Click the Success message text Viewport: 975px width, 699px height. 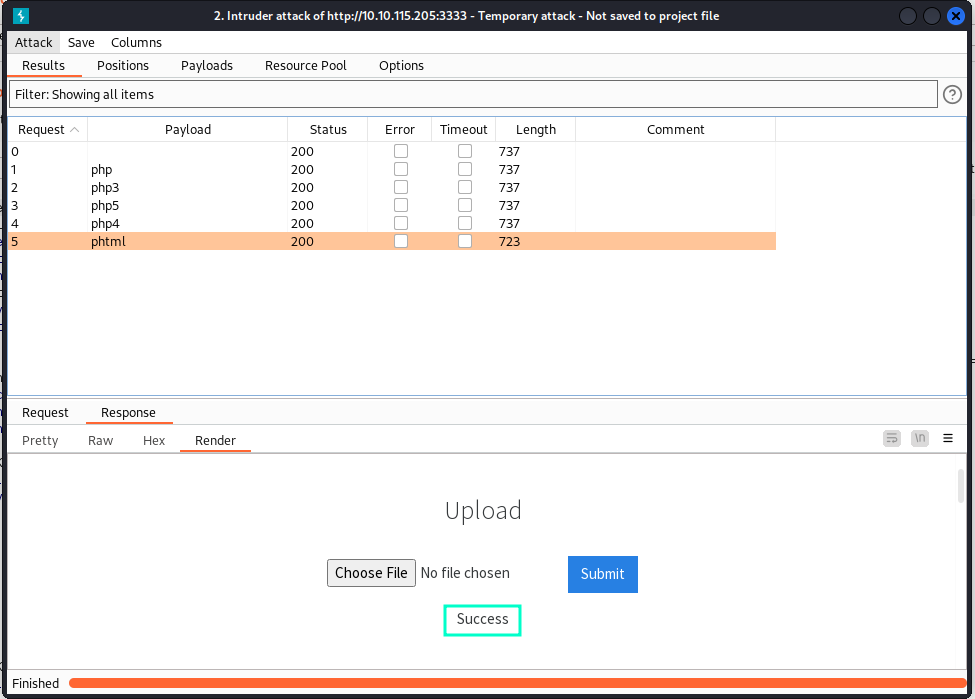point(483,619)
